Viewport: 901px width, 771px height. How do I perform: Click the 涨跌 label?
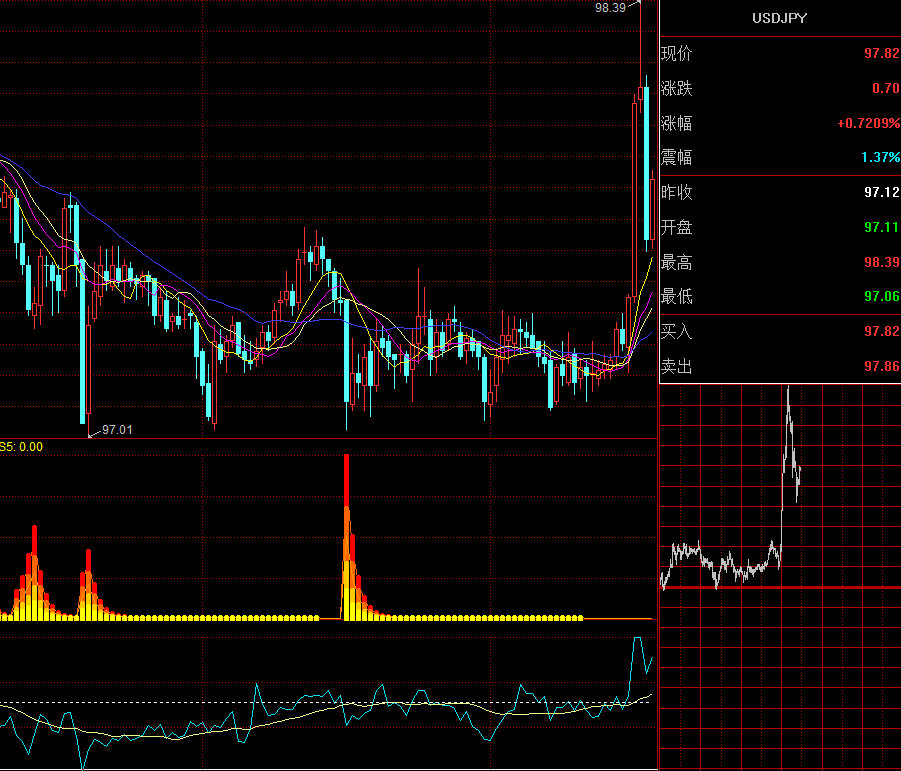pyautogui.click(x=676, y=88)
